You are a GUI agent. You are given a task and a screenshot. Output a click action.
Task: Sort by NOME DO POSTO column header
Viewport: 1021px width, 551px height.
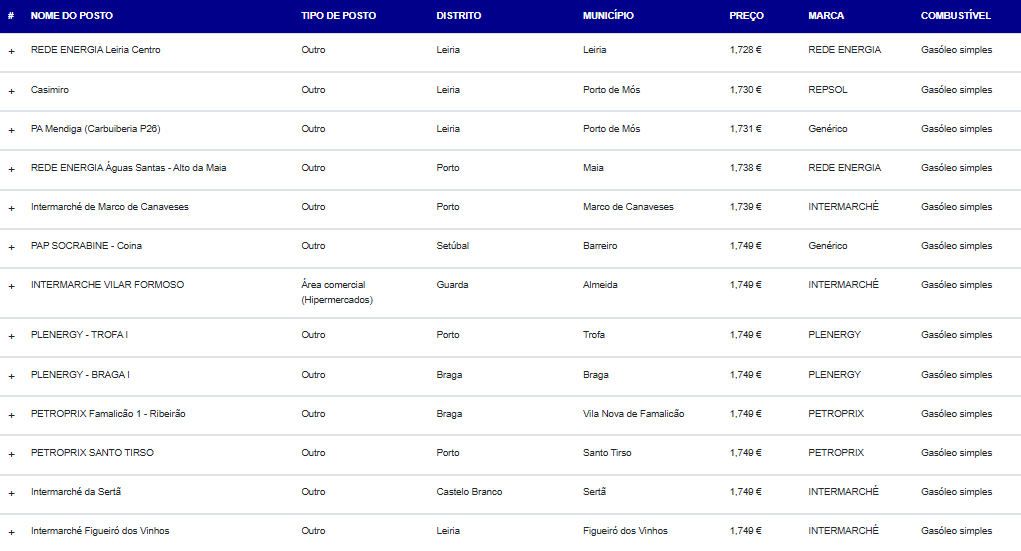72,16
